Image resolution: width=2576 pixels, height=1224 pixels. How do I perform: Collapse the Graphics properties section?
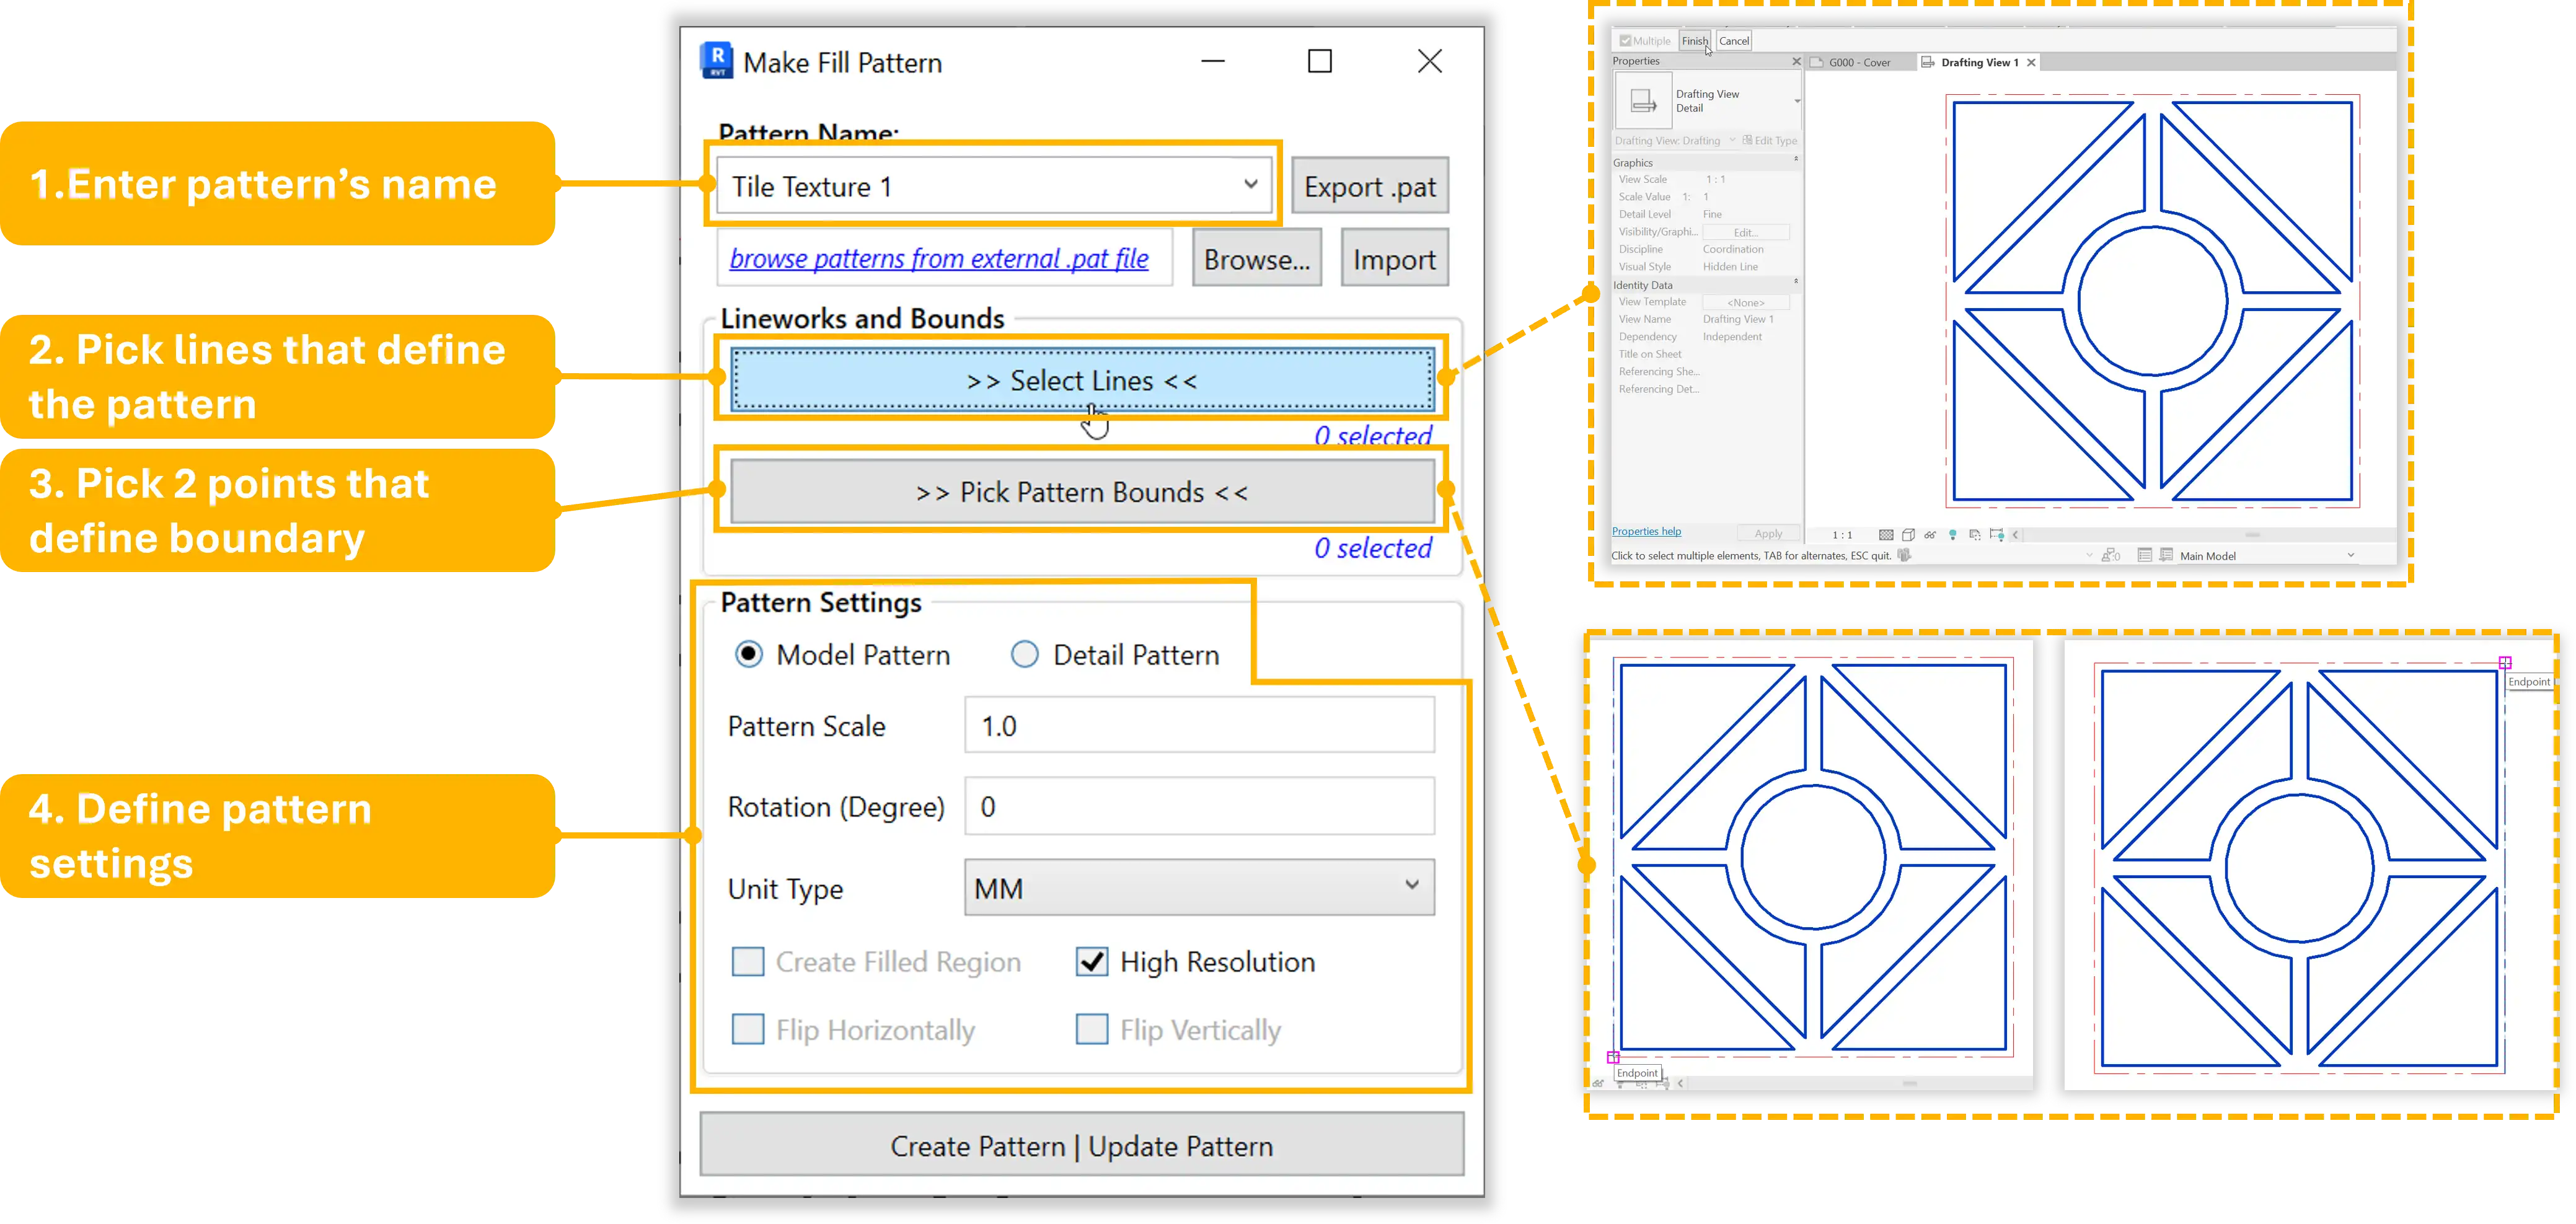click(1796, 160)
